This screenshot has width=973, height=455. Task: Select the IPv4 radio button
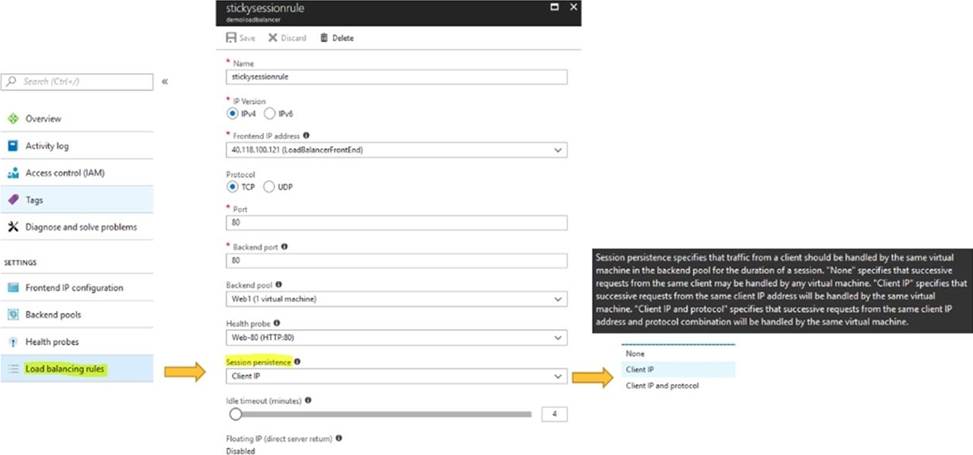pos(234,113)
